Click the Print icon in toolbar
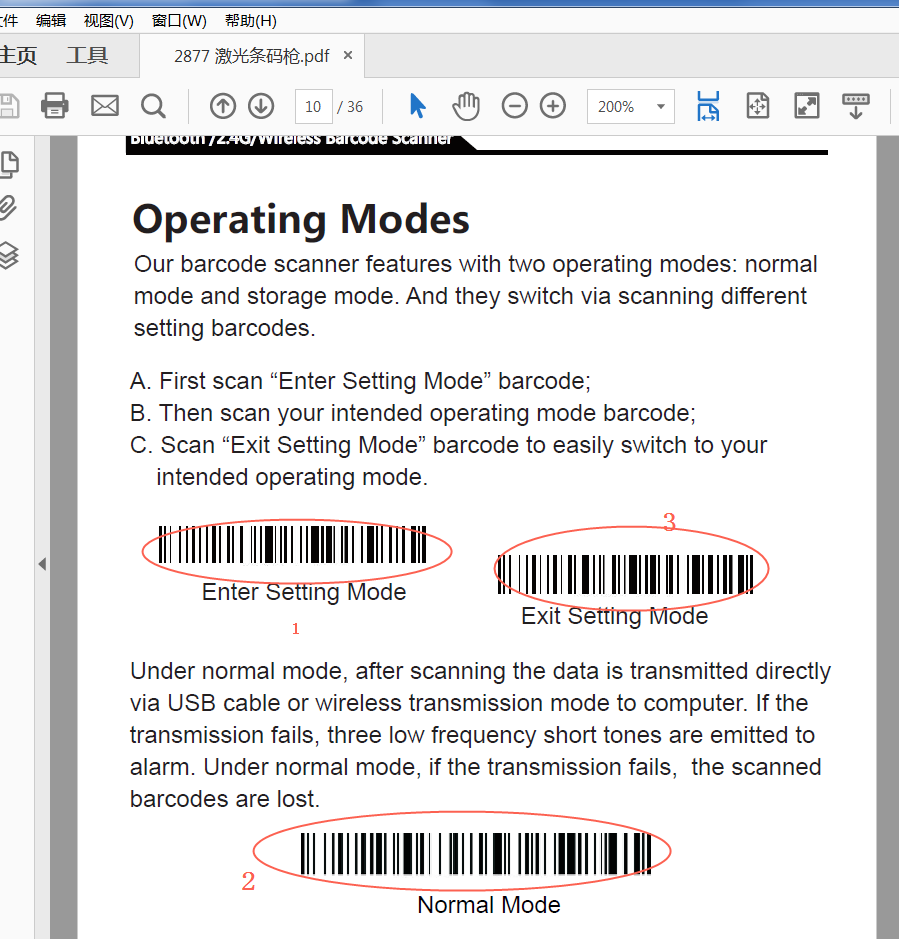 click(54, 106)
